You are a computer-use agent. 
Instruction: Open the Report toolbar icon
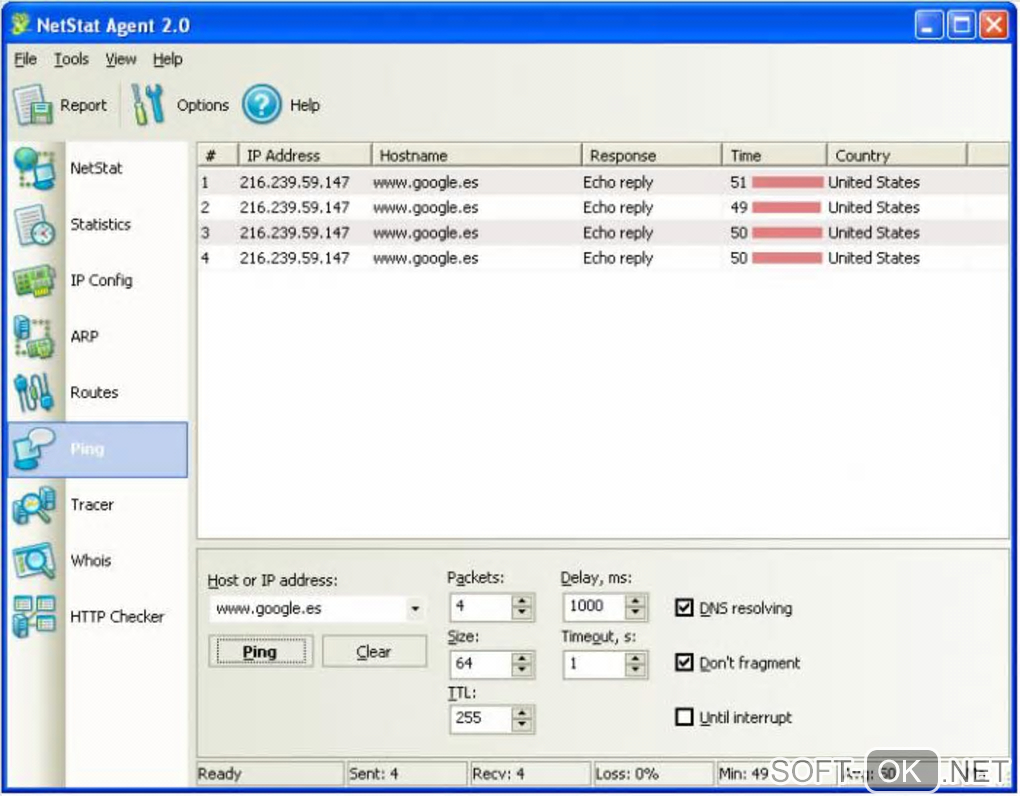point(33,105)
